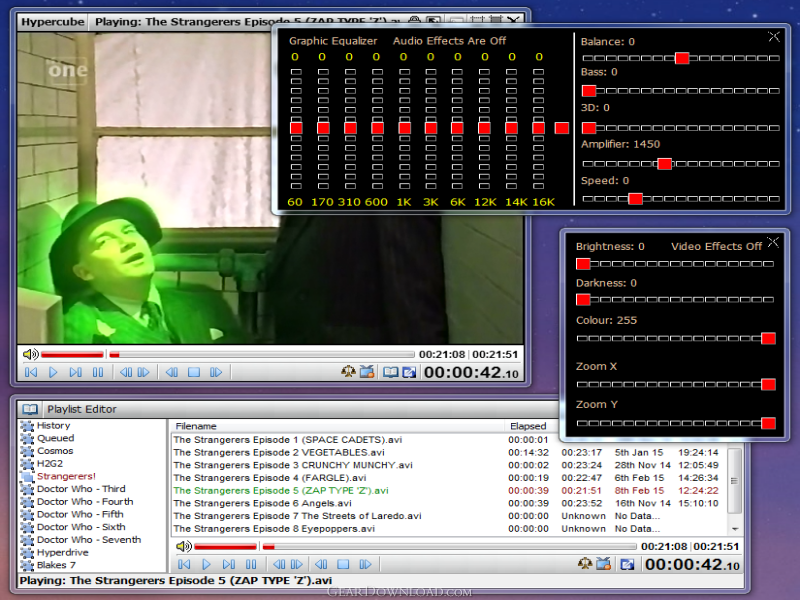Click play in the Playlist Editor controls
The width and height of the screenshot is (800, 600).
coord(206,564)
